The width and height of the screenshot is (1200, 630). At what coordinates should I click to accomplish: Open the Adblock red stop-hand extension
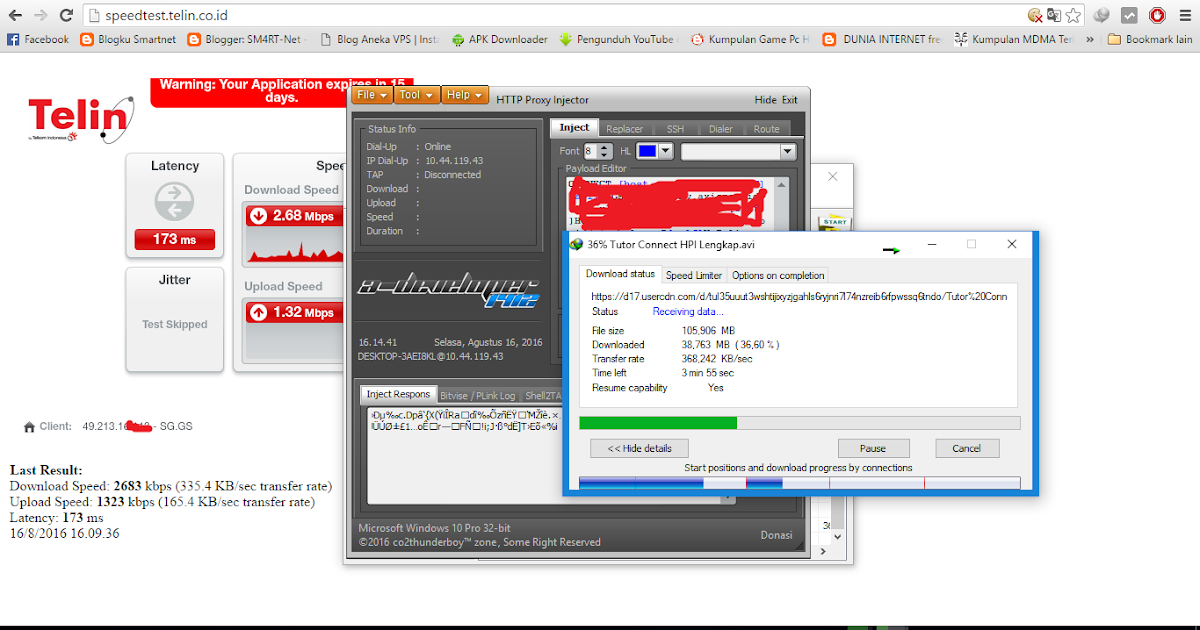[1157, 15]
